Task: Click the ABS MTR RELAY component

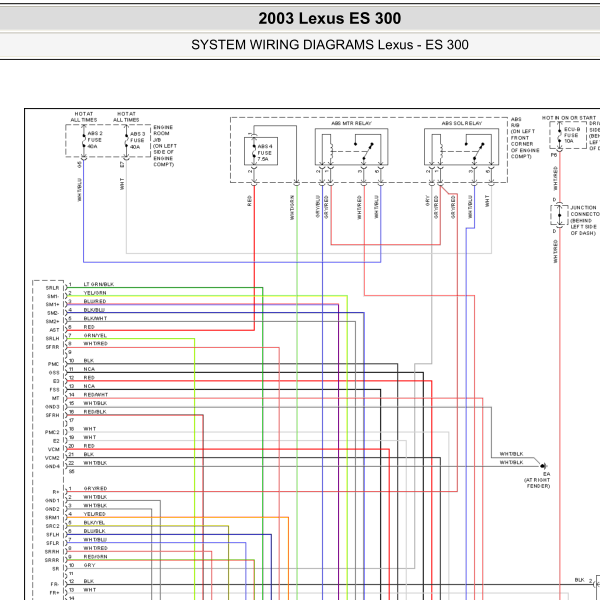Action: [351, 147]
